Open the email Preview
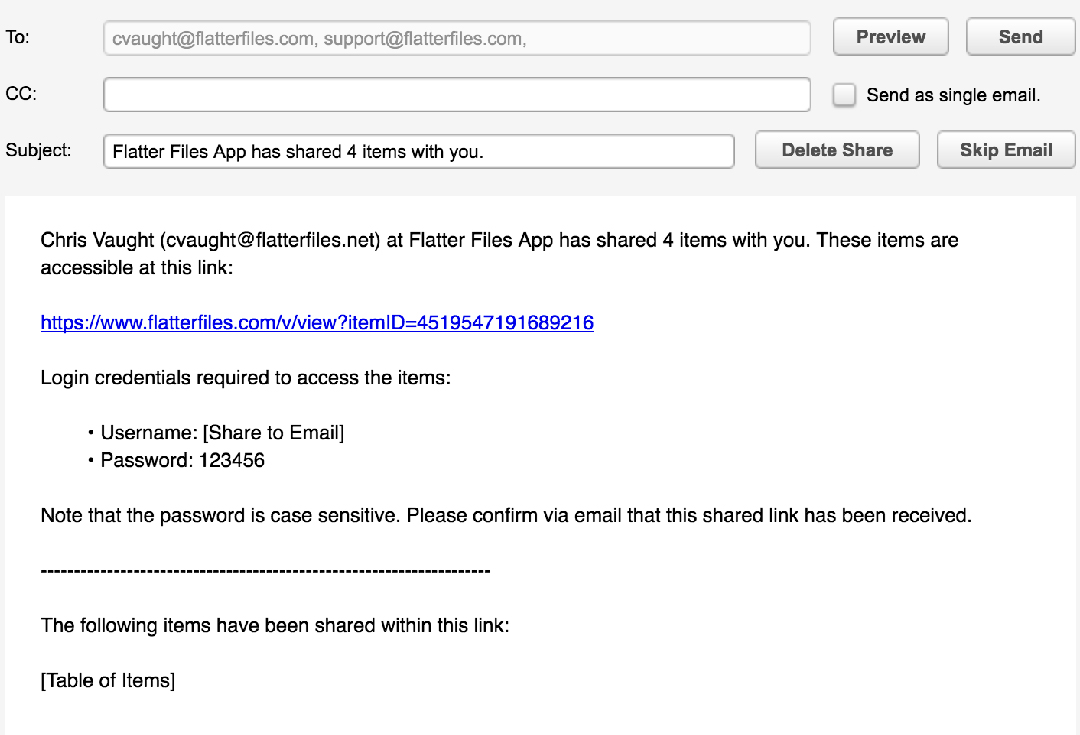This screenshot has height=735, width=1080. [890, 37]
